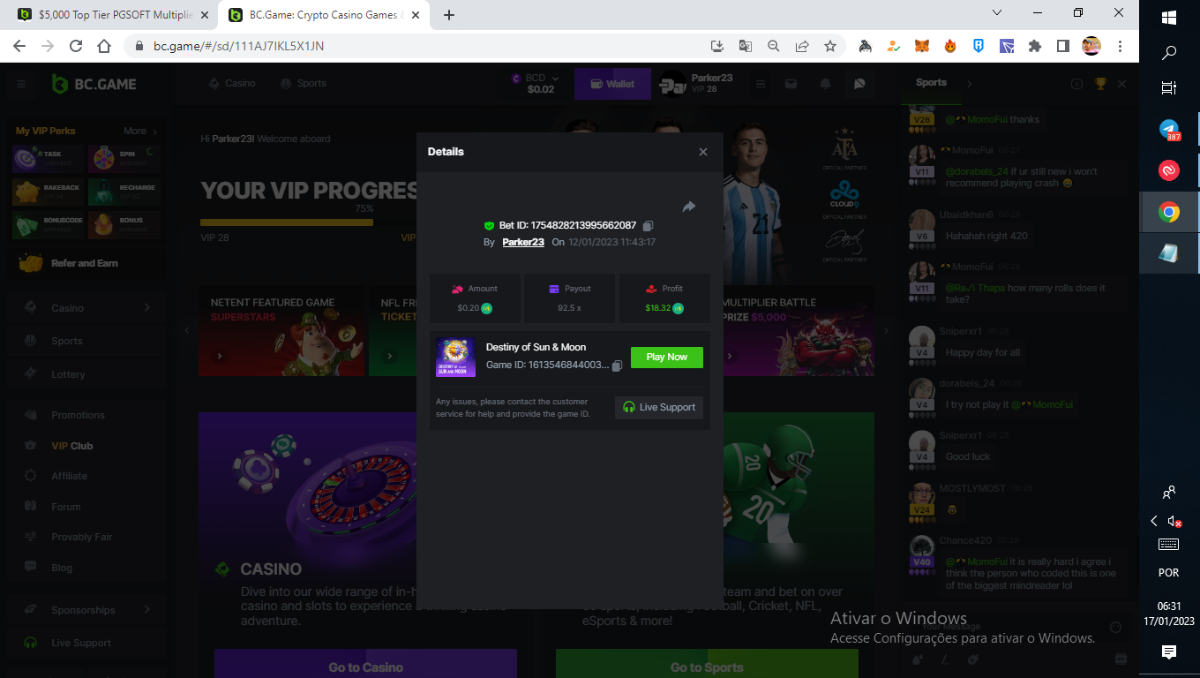The image size is (1200, 678).
Task: Click the green Play Now button
Action: click(667, 357)
